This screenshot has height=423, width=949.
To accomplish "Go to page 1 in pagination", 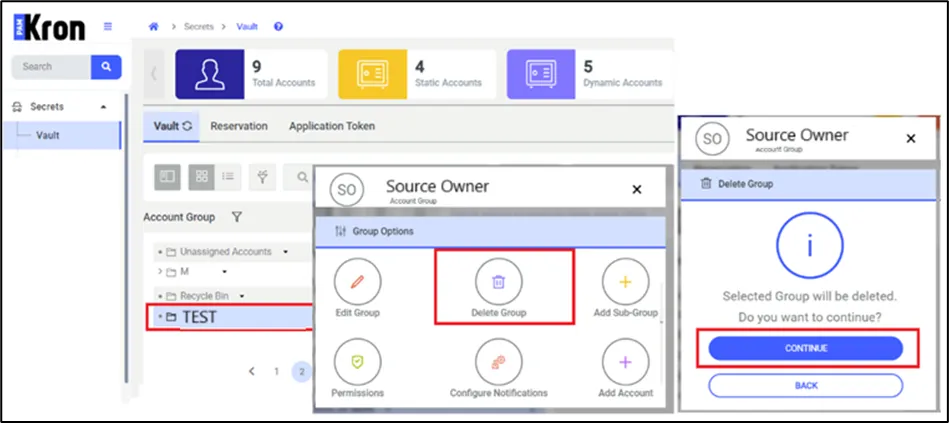I will click(x=276, y=372).
